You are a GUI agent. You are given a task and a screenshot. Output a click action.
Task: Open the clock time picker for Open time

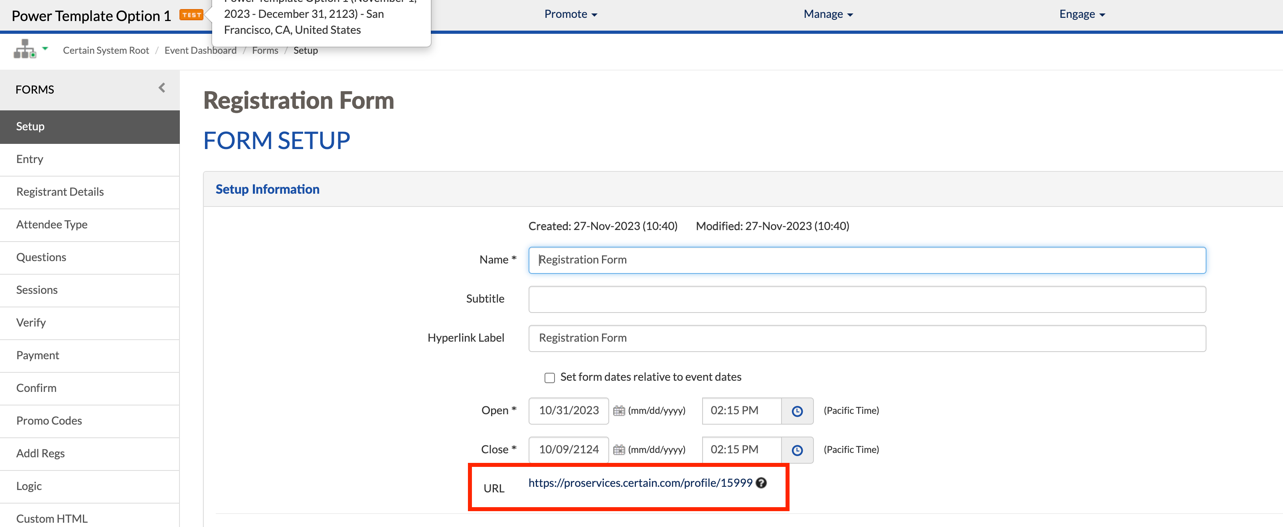(x=797, y=411)
